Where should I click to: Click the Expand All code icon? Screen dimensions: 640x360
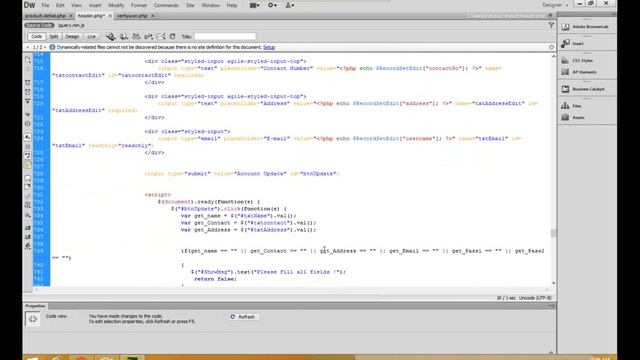(28, 101)
